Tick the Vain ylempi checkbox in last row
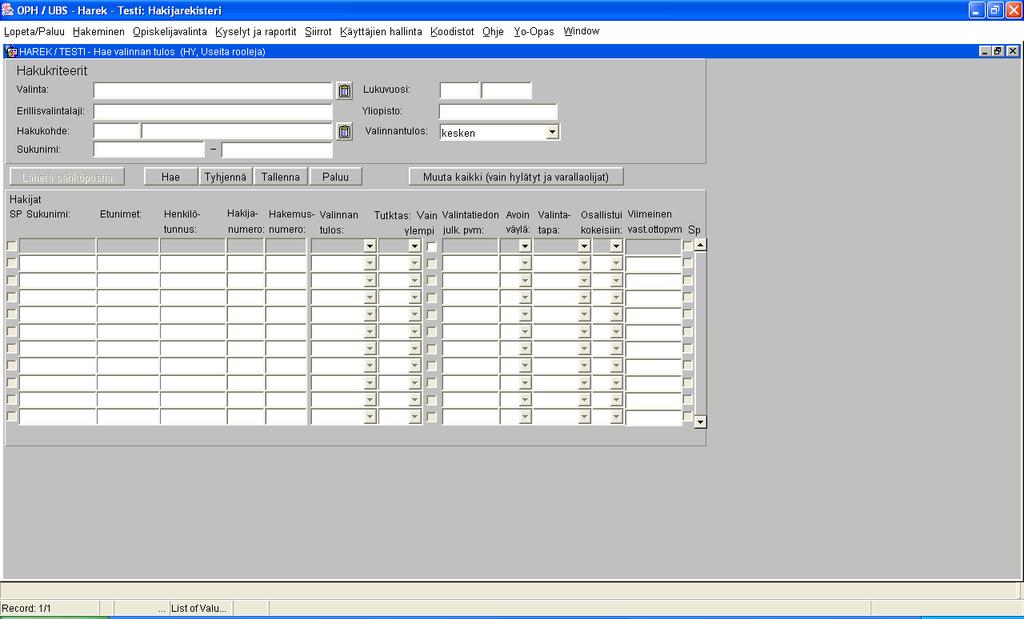 click(x=432, y=416)
